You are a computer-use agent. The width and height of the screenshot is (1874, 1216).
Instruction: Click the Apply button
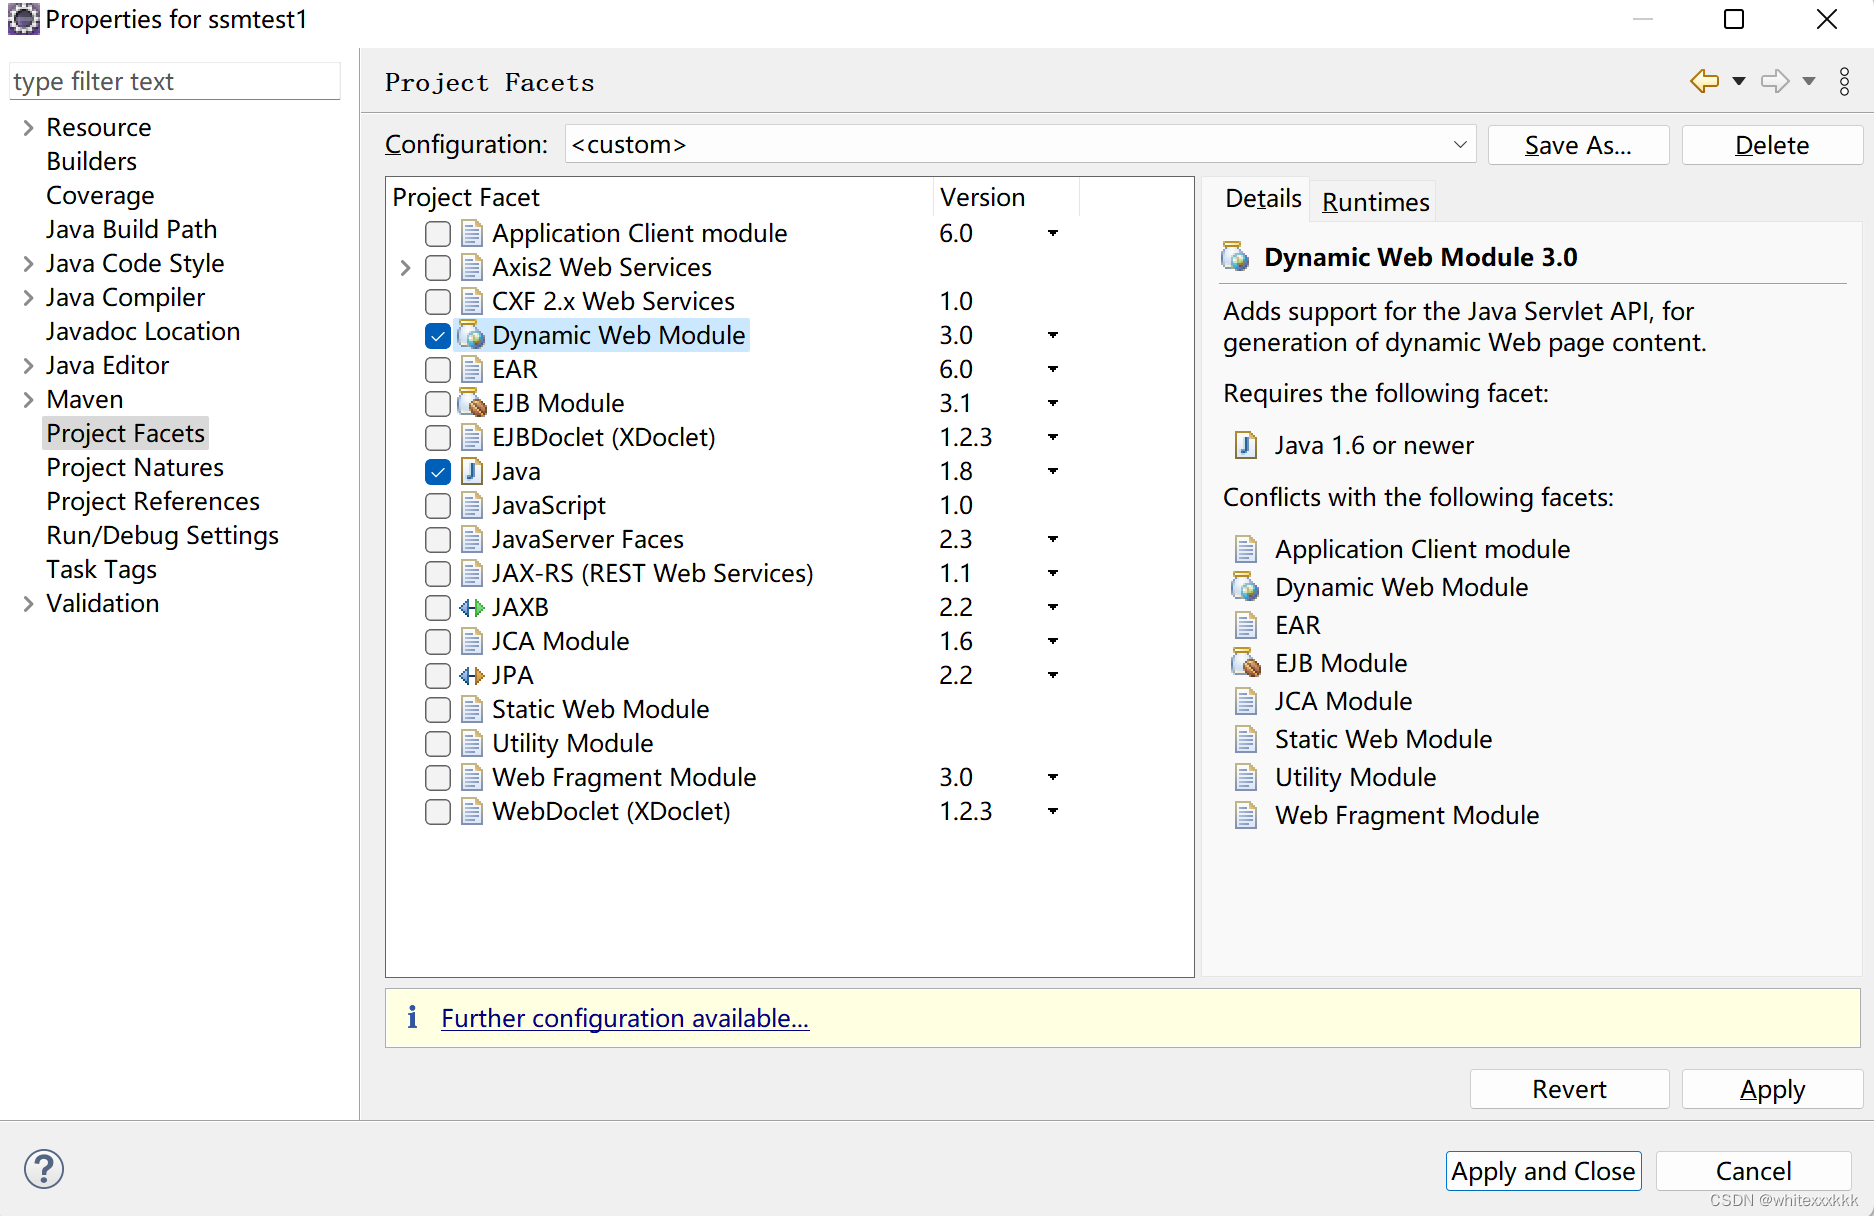coord(1772,1089)
